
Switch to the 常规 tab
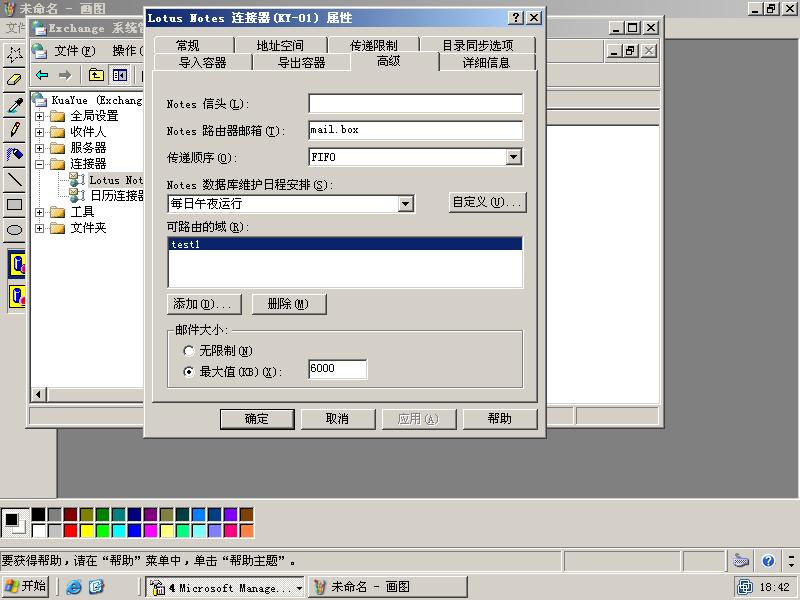188,45
